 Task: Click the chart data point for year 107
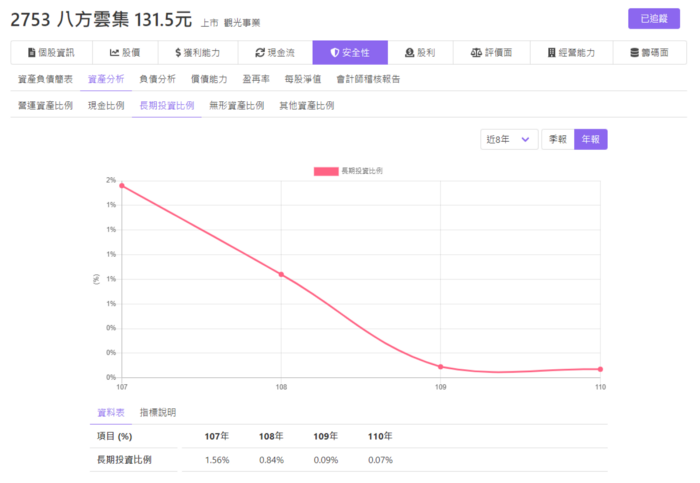[x=122, y=186]
